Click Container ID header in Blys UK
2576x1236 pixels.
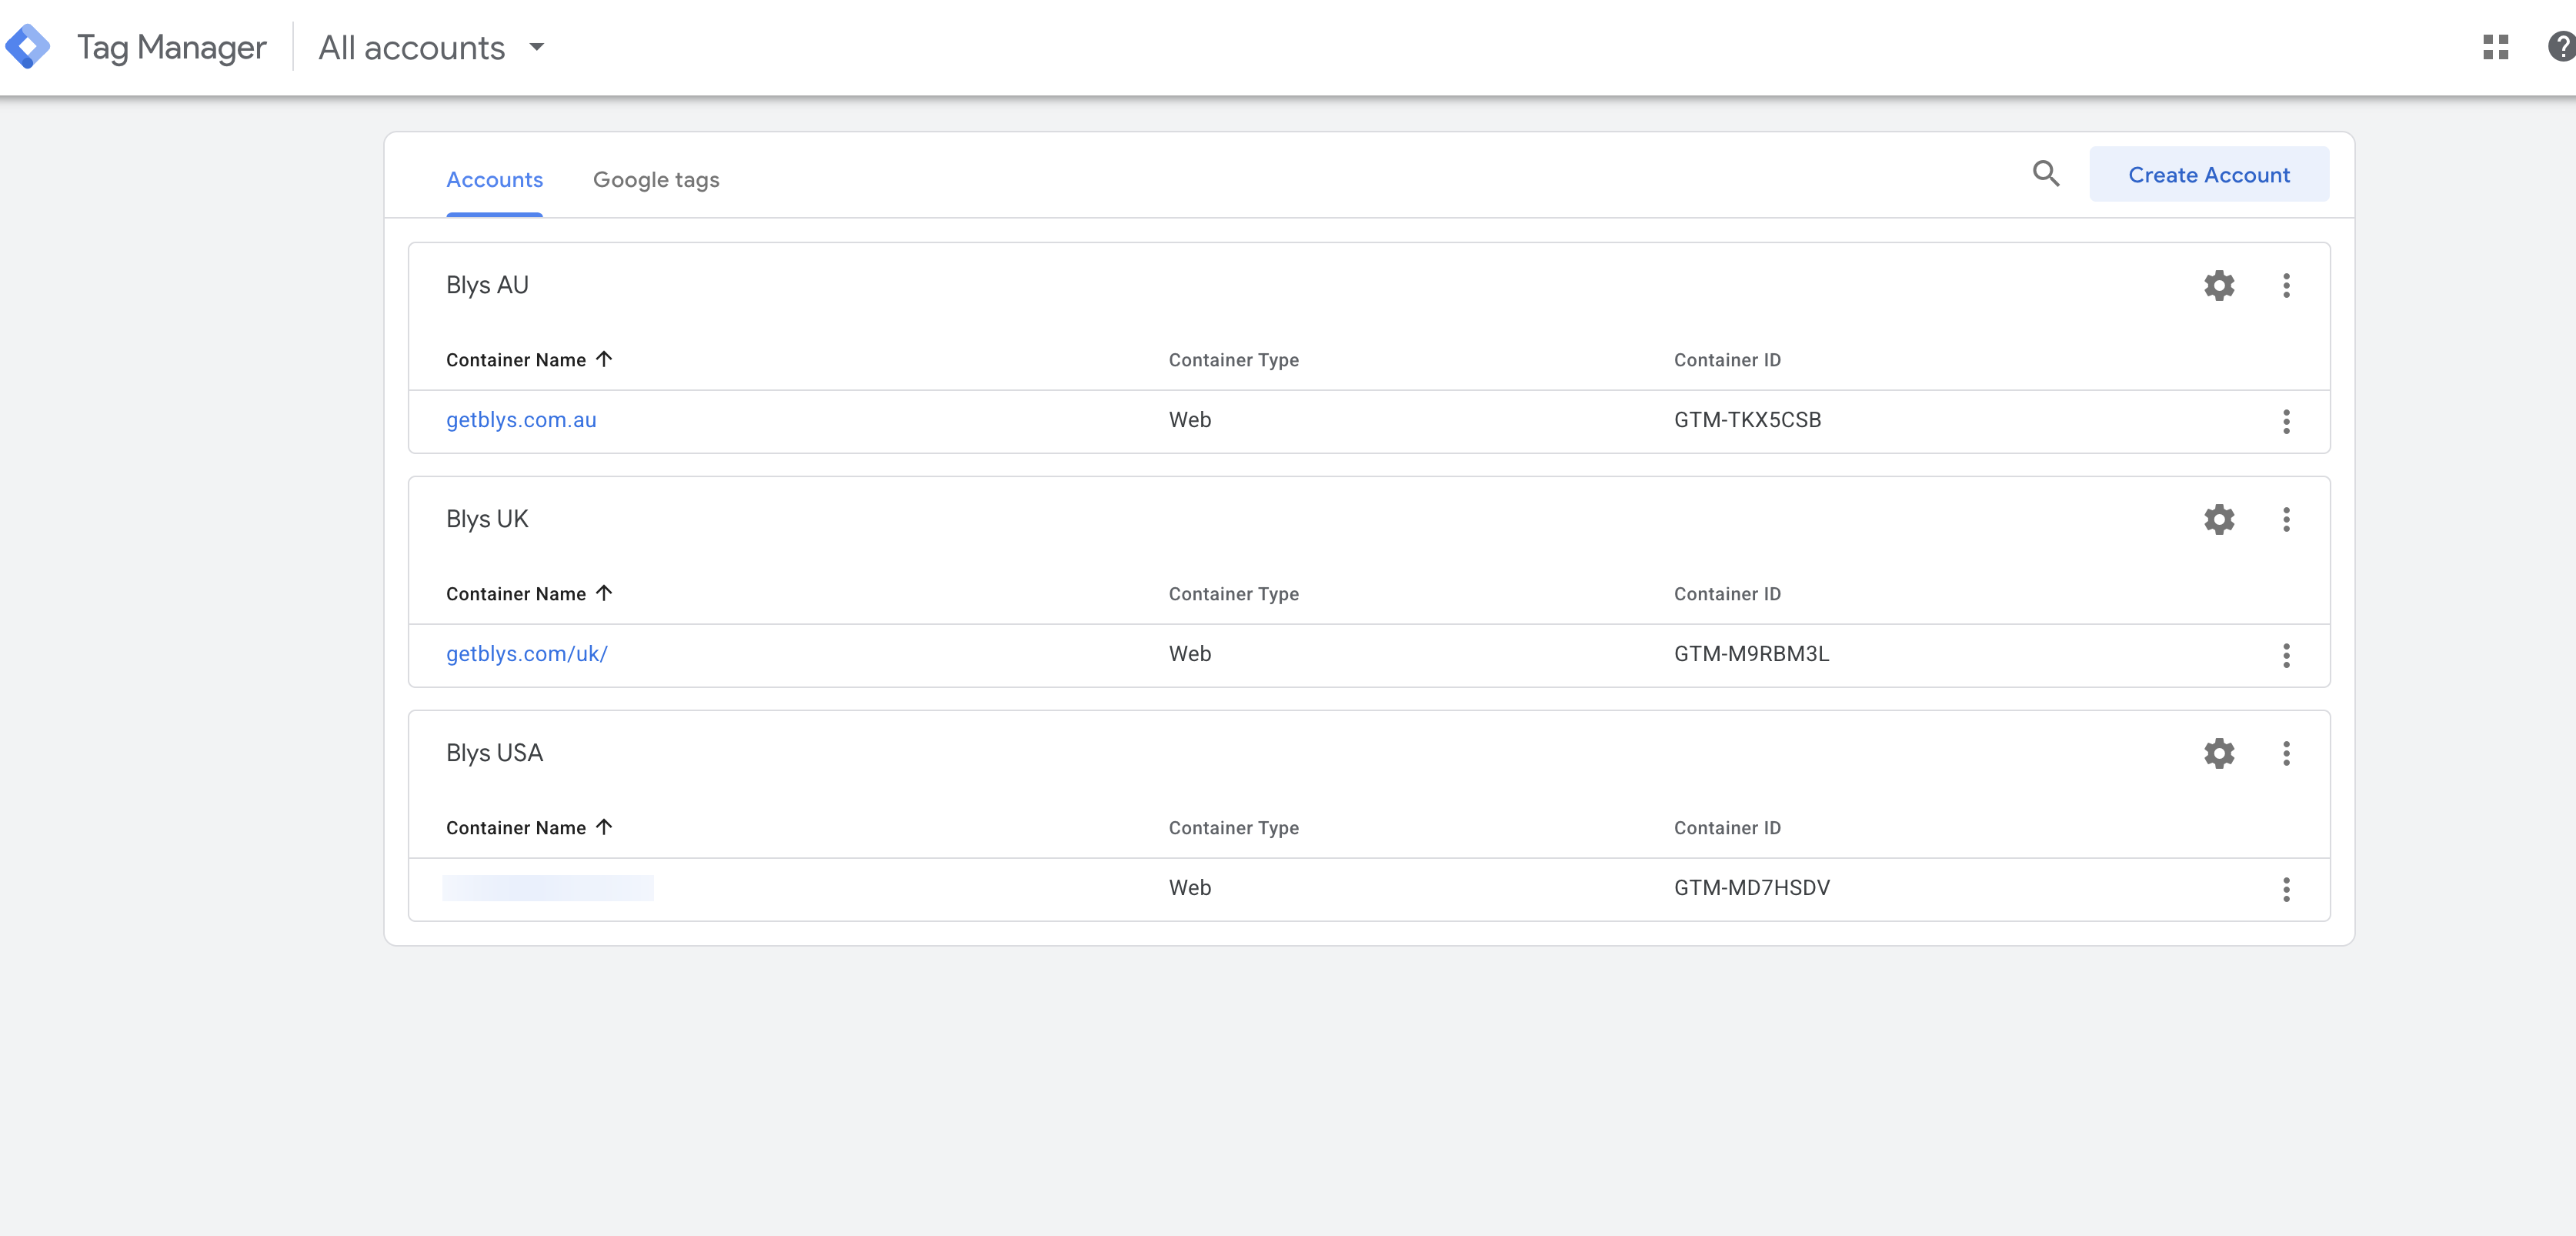tap(1727, 594)
